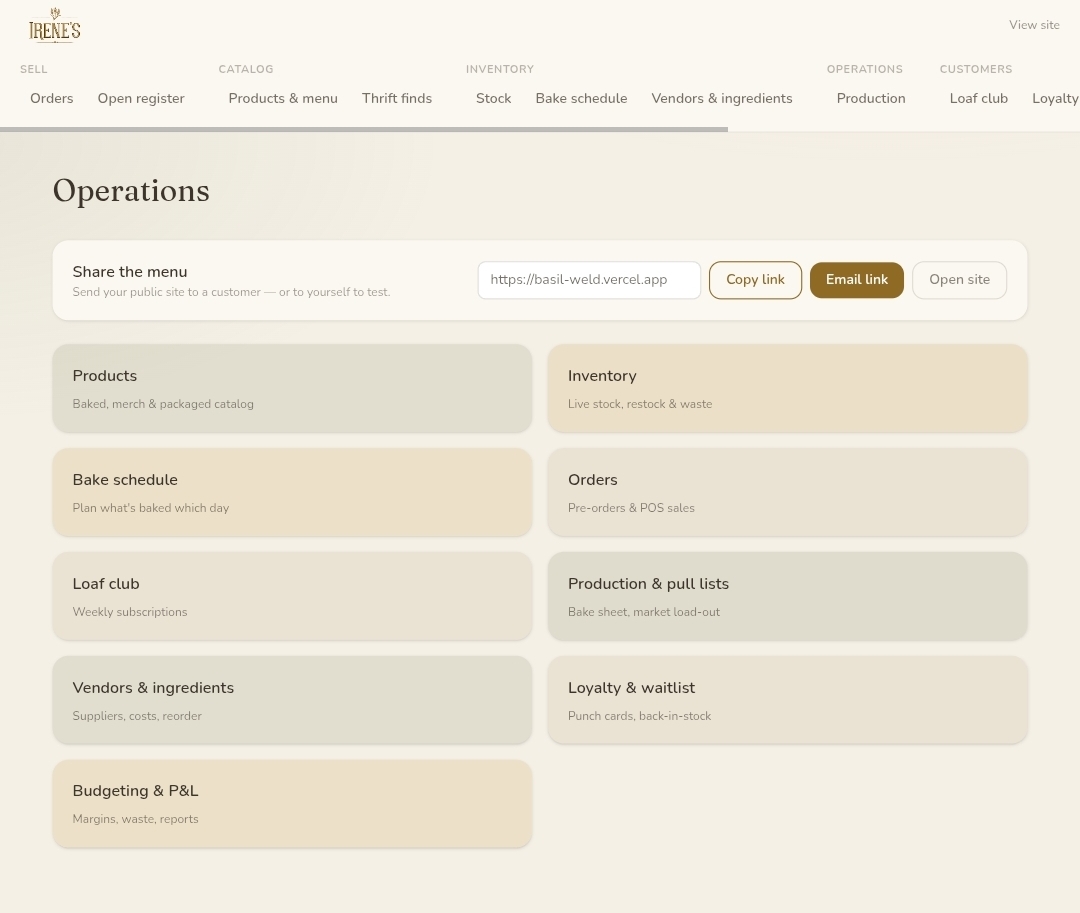Click the Email link button
Screen dimensions: 1080x913
coord(857,280)
